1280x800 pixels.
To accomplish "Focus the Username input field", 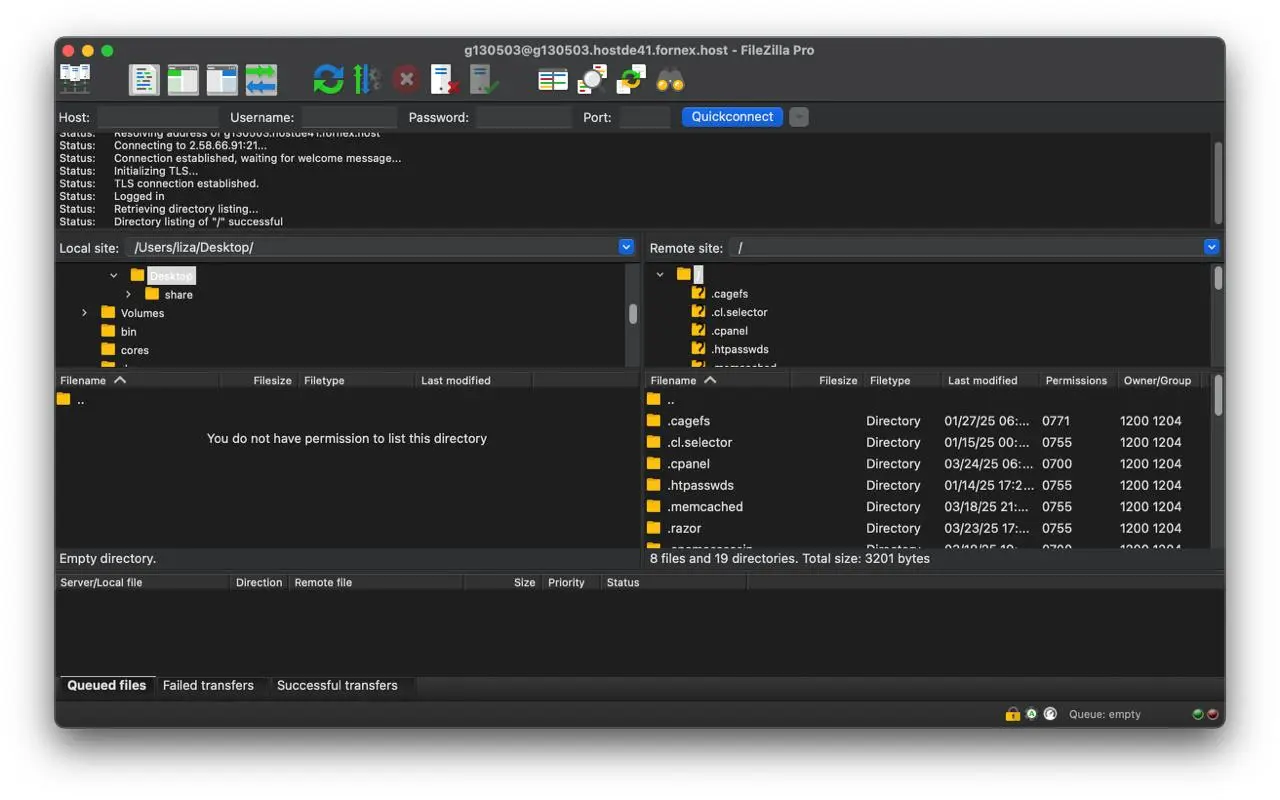I will point(349,117).
